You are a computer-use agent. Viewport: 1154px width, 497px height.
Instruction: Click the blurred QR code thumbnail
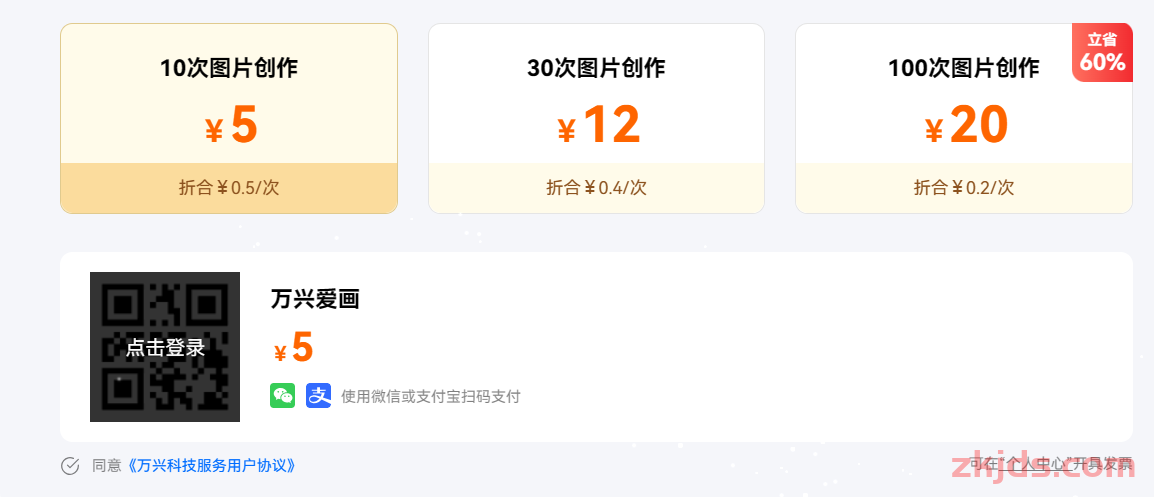coord(165,347)
